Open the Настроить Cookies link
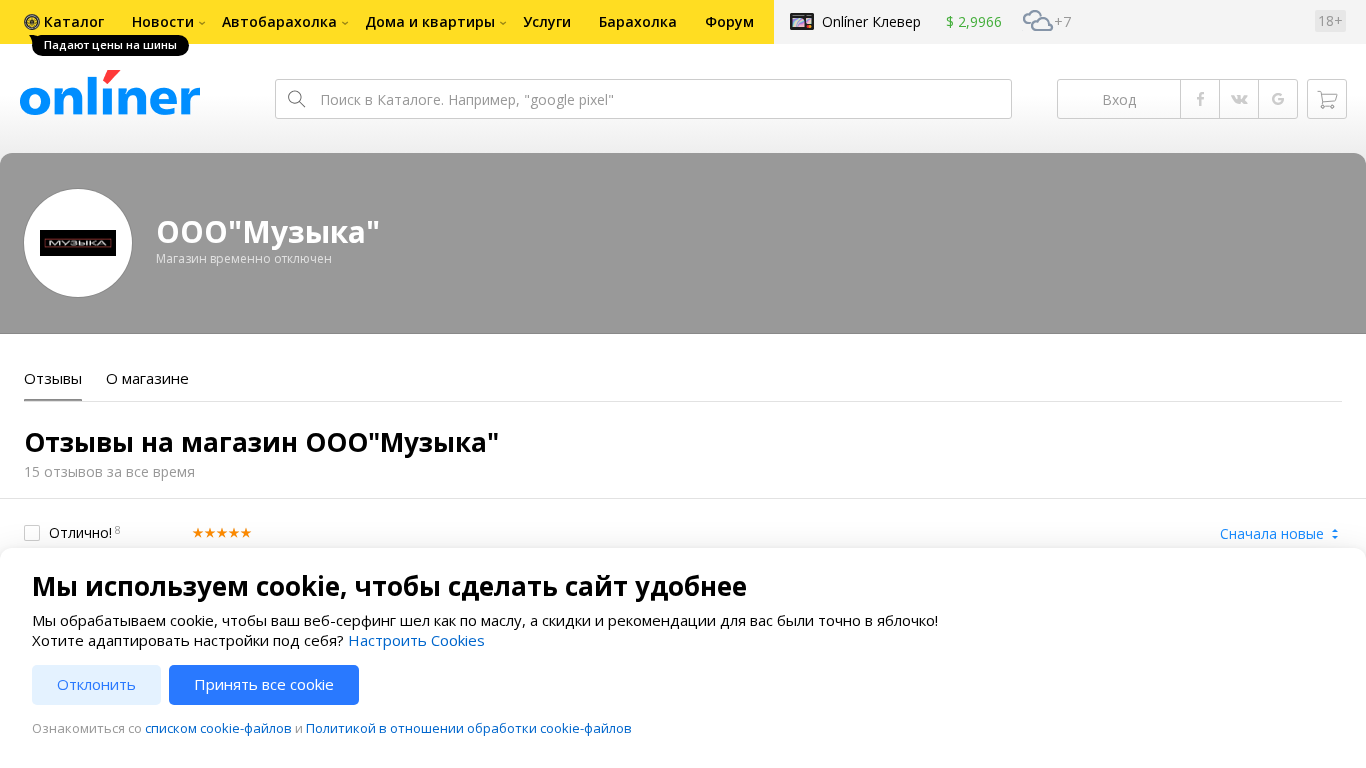The height and width of the screenshot is (768, 1366). pos(416,641)
